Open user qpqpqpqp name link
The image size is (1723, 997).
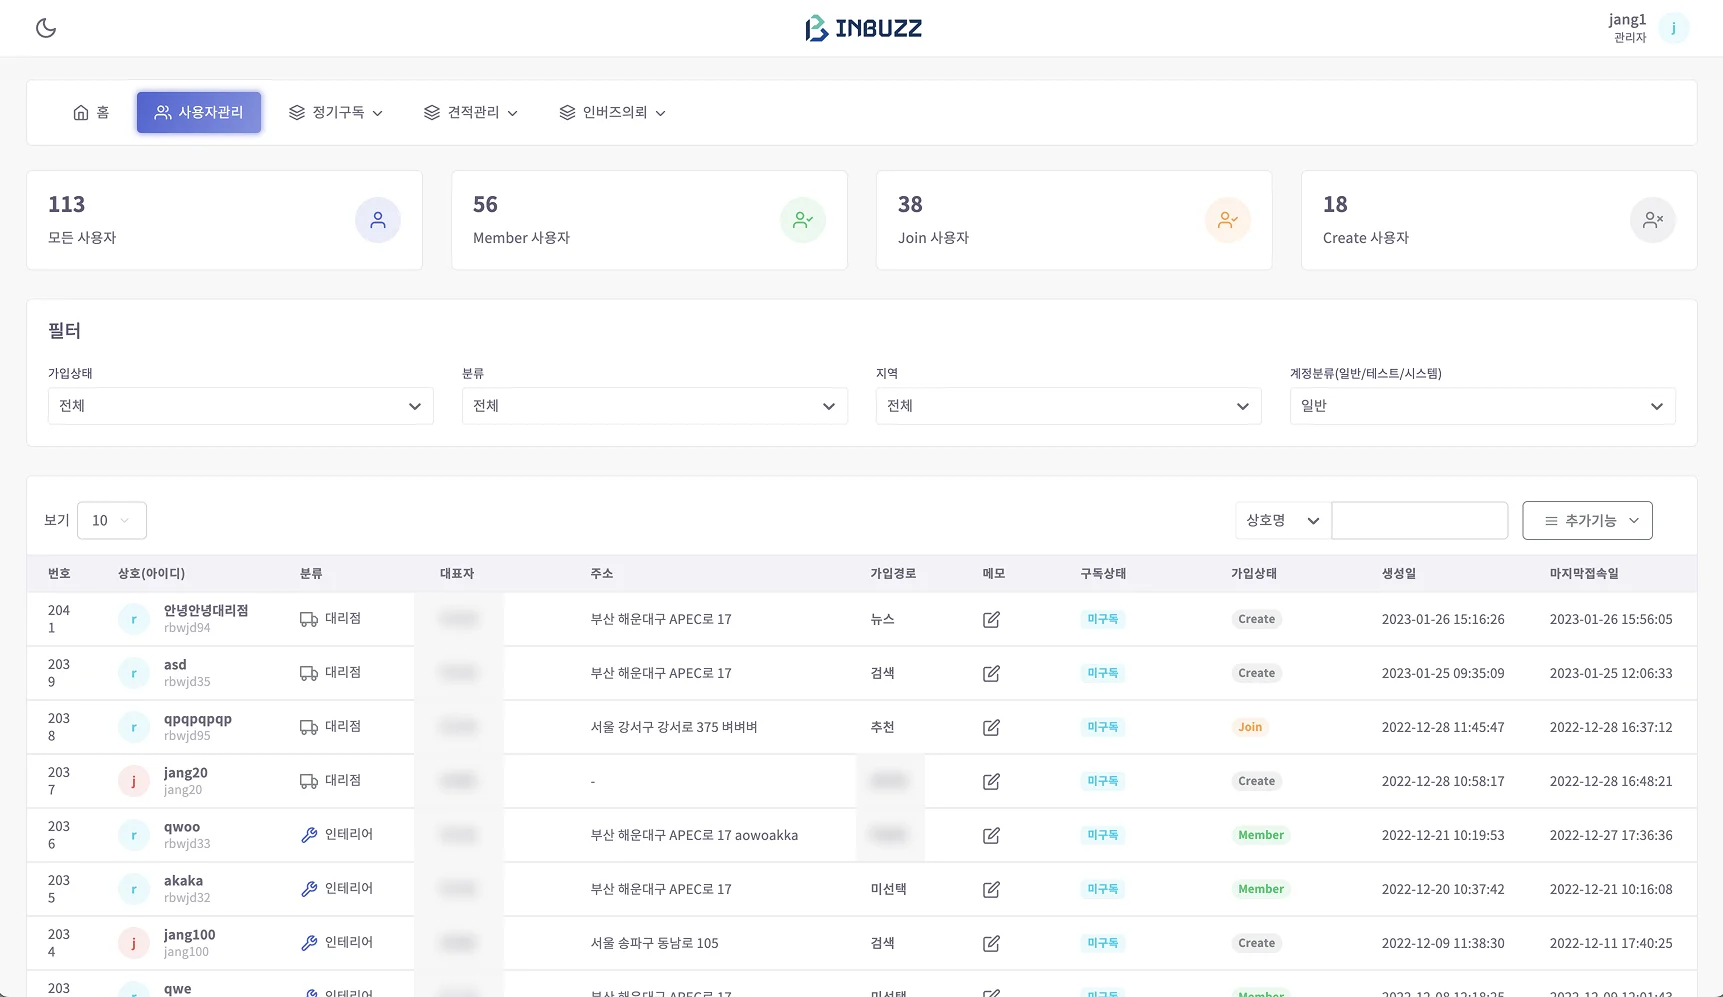(198, 719)
